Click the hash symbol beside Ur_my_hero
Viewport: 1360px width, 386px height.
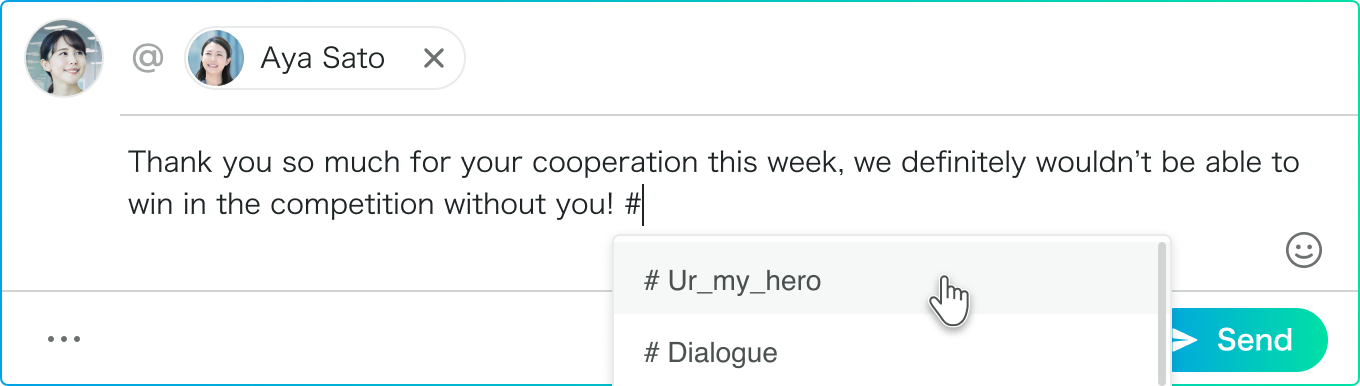click(651, 282)
